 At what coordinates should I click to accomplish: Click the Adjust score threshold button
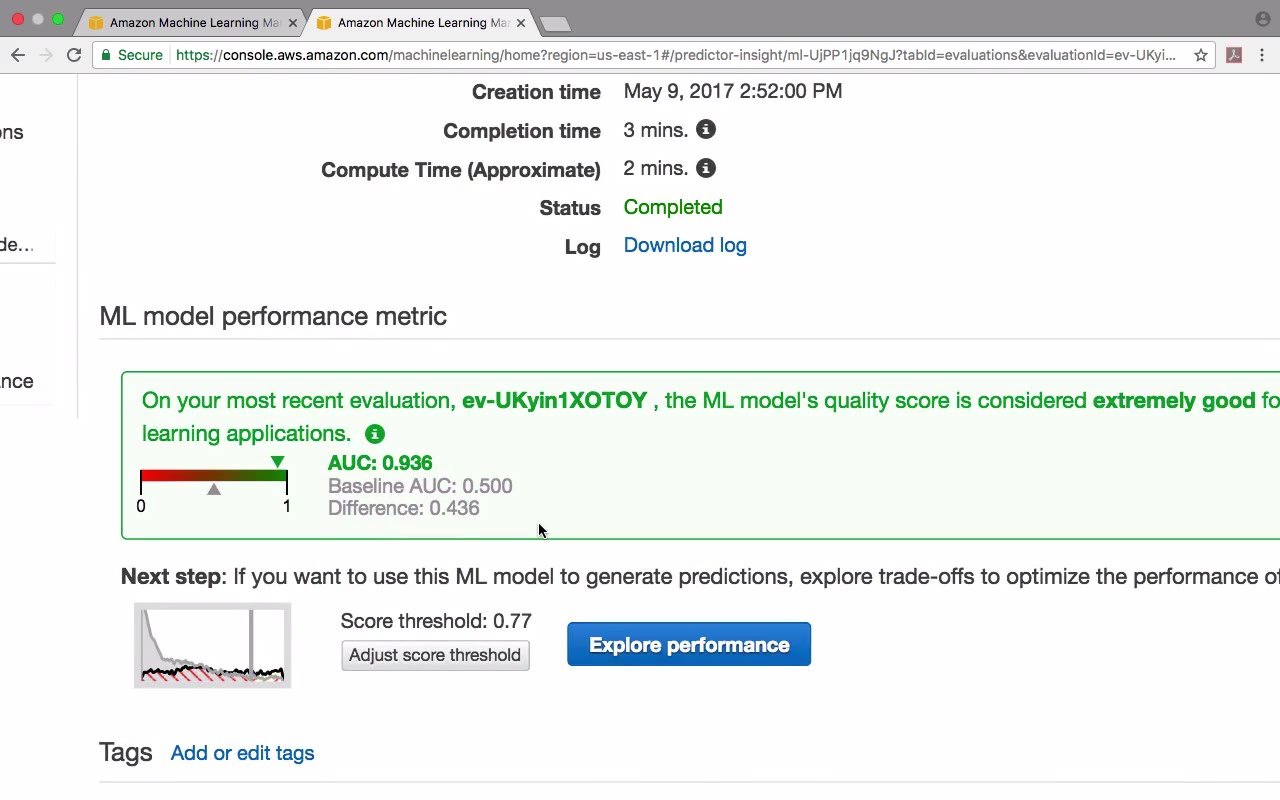pos(435,655)
